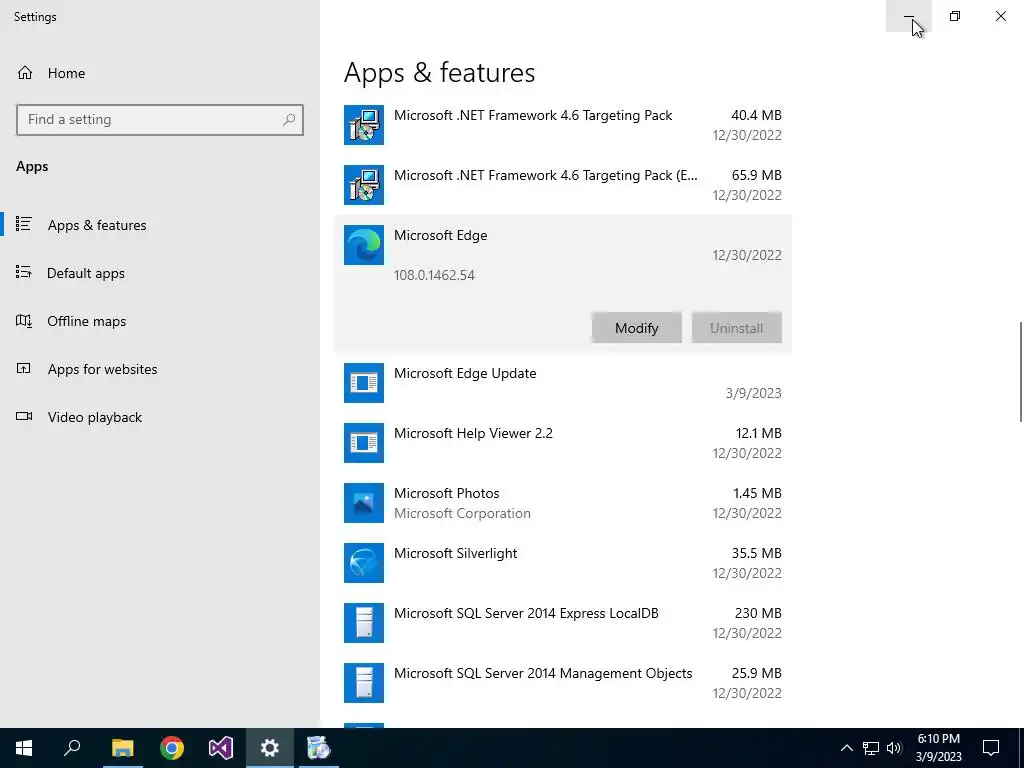The image size is (1024, 768).
Task: Click the search magnifier in Find a setting
Action: tap(289, 120)
